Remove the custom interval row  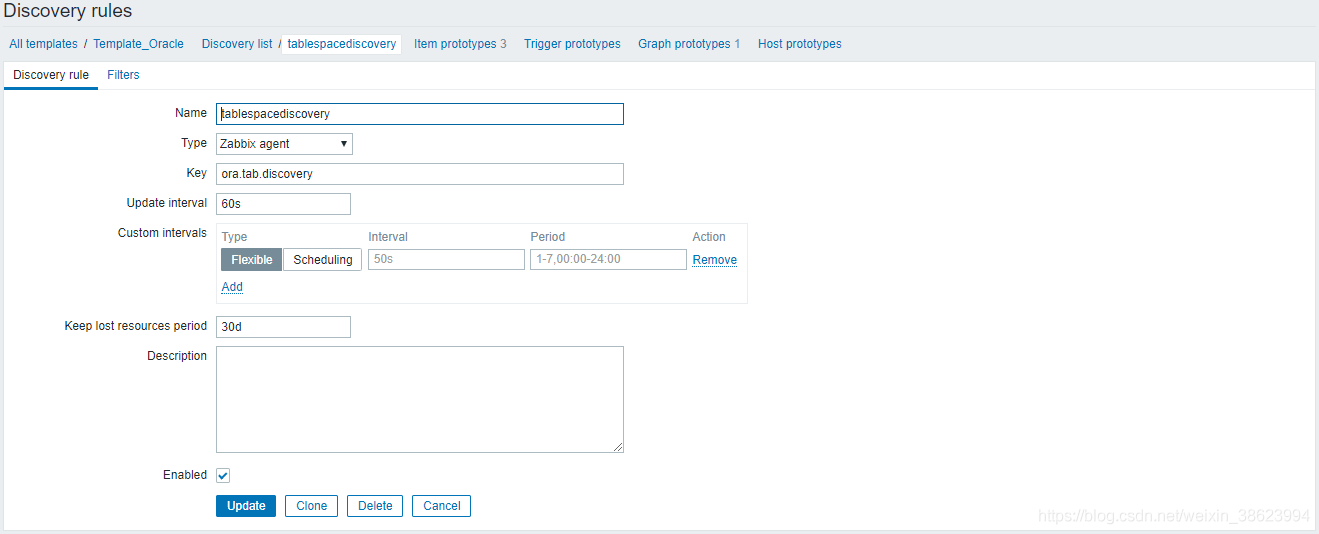714,260
